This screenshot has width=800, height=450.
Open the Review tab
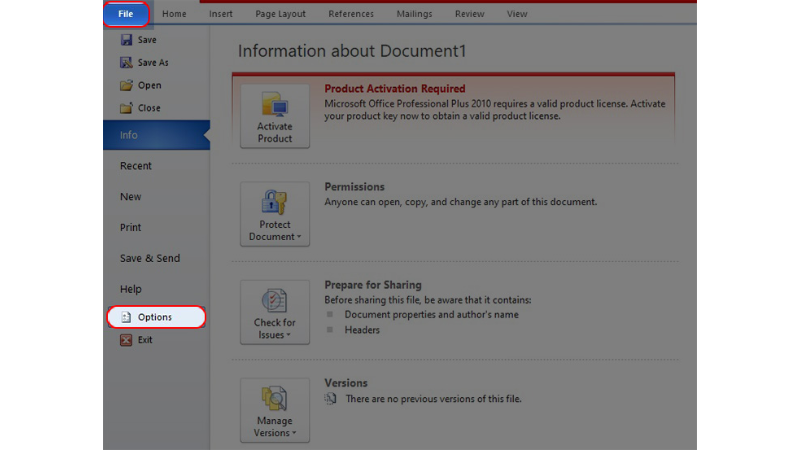[469, 14]
